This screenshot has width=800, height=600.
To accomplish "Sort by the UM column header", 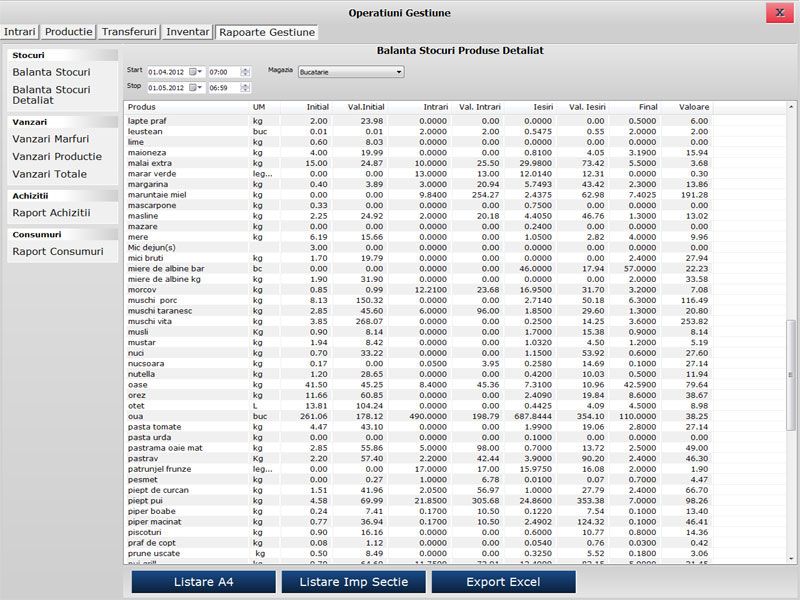I will pyautogui.click(x=263, y=107).
